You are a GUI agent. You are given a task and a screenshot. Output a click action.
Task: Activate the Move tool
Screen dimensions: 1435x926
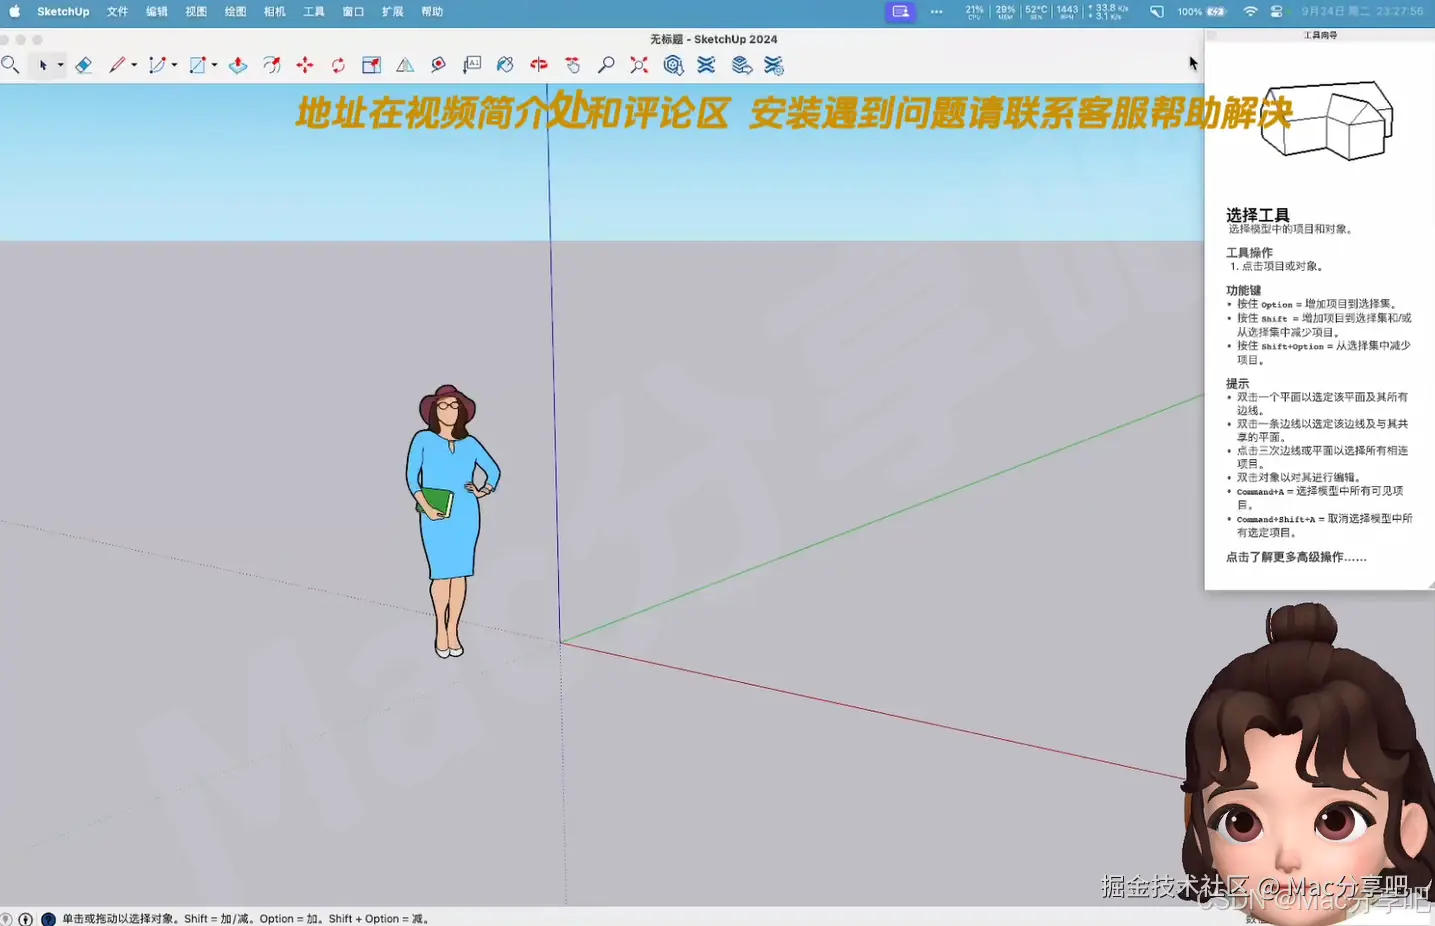coord(305,65)
